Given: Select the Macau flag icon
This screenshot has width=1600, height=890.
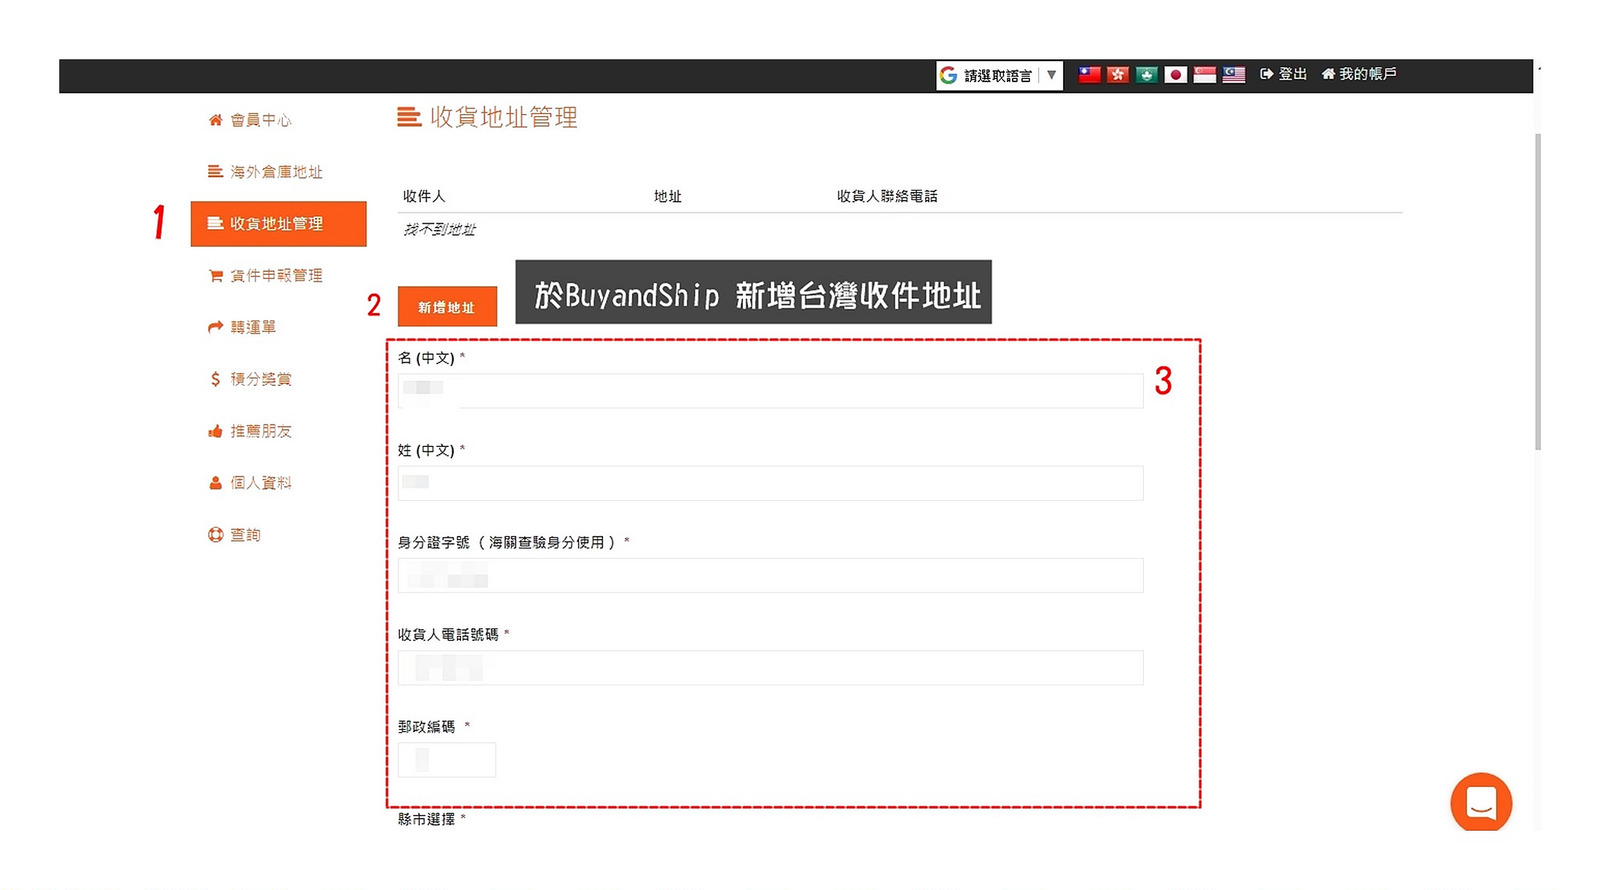Looking at the screenshot, I should click(1147, 75).
